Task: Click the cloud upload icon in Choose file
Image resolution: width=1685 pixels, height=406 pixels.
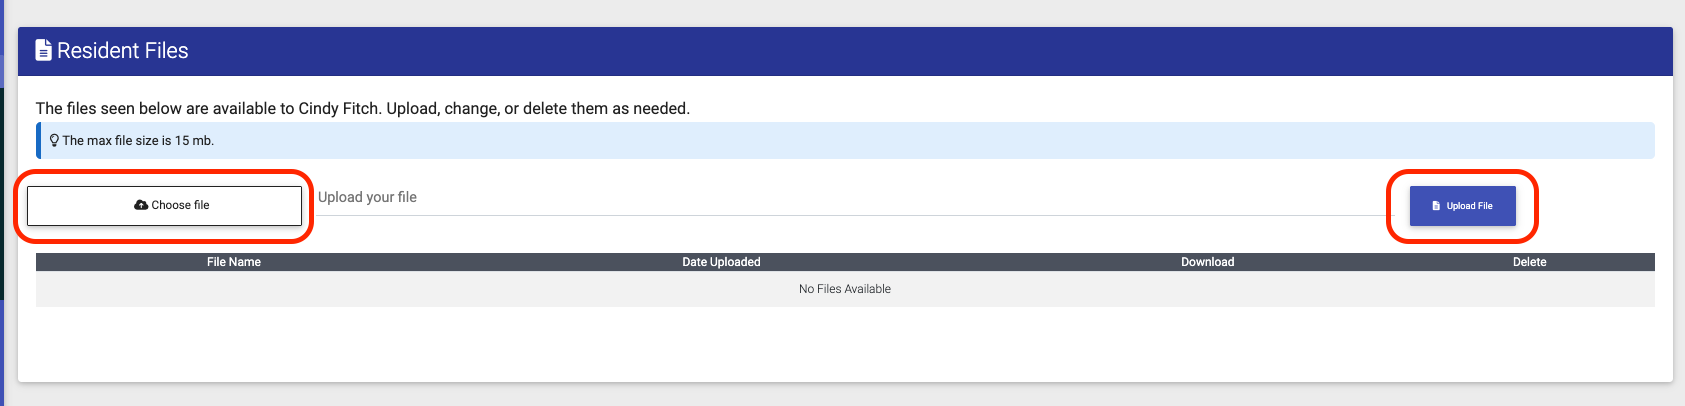Action: 141,205
